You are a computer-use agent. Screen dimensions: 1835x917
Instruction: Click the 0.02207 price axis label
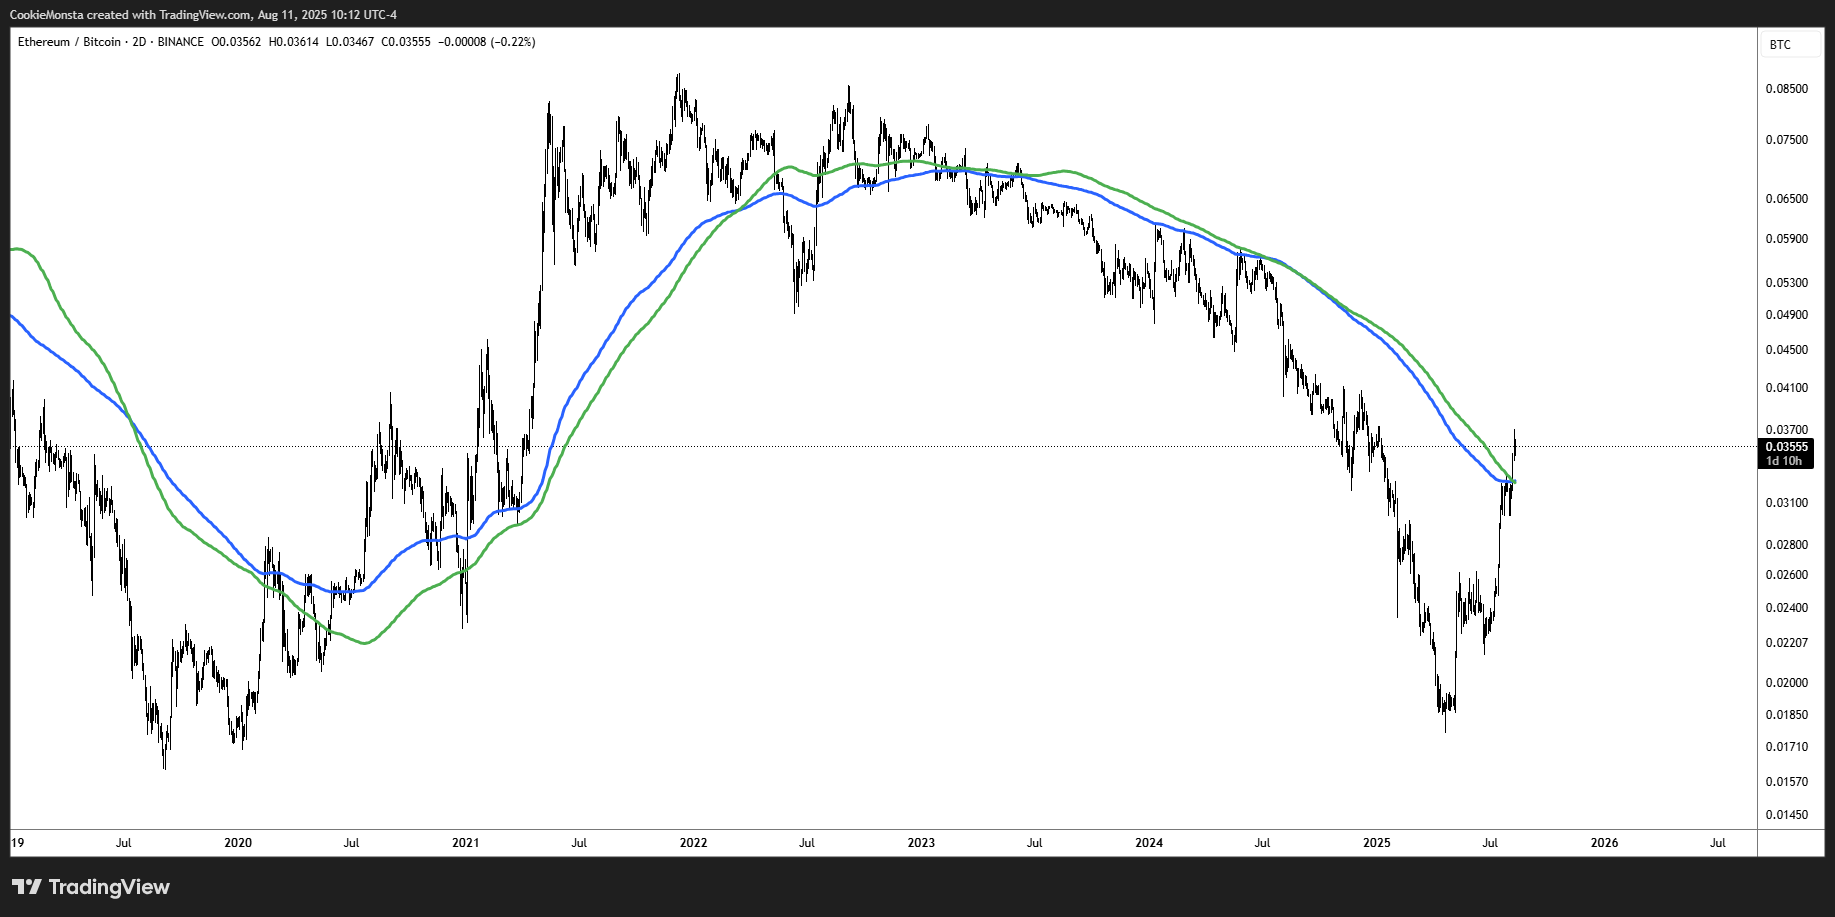1786,643
